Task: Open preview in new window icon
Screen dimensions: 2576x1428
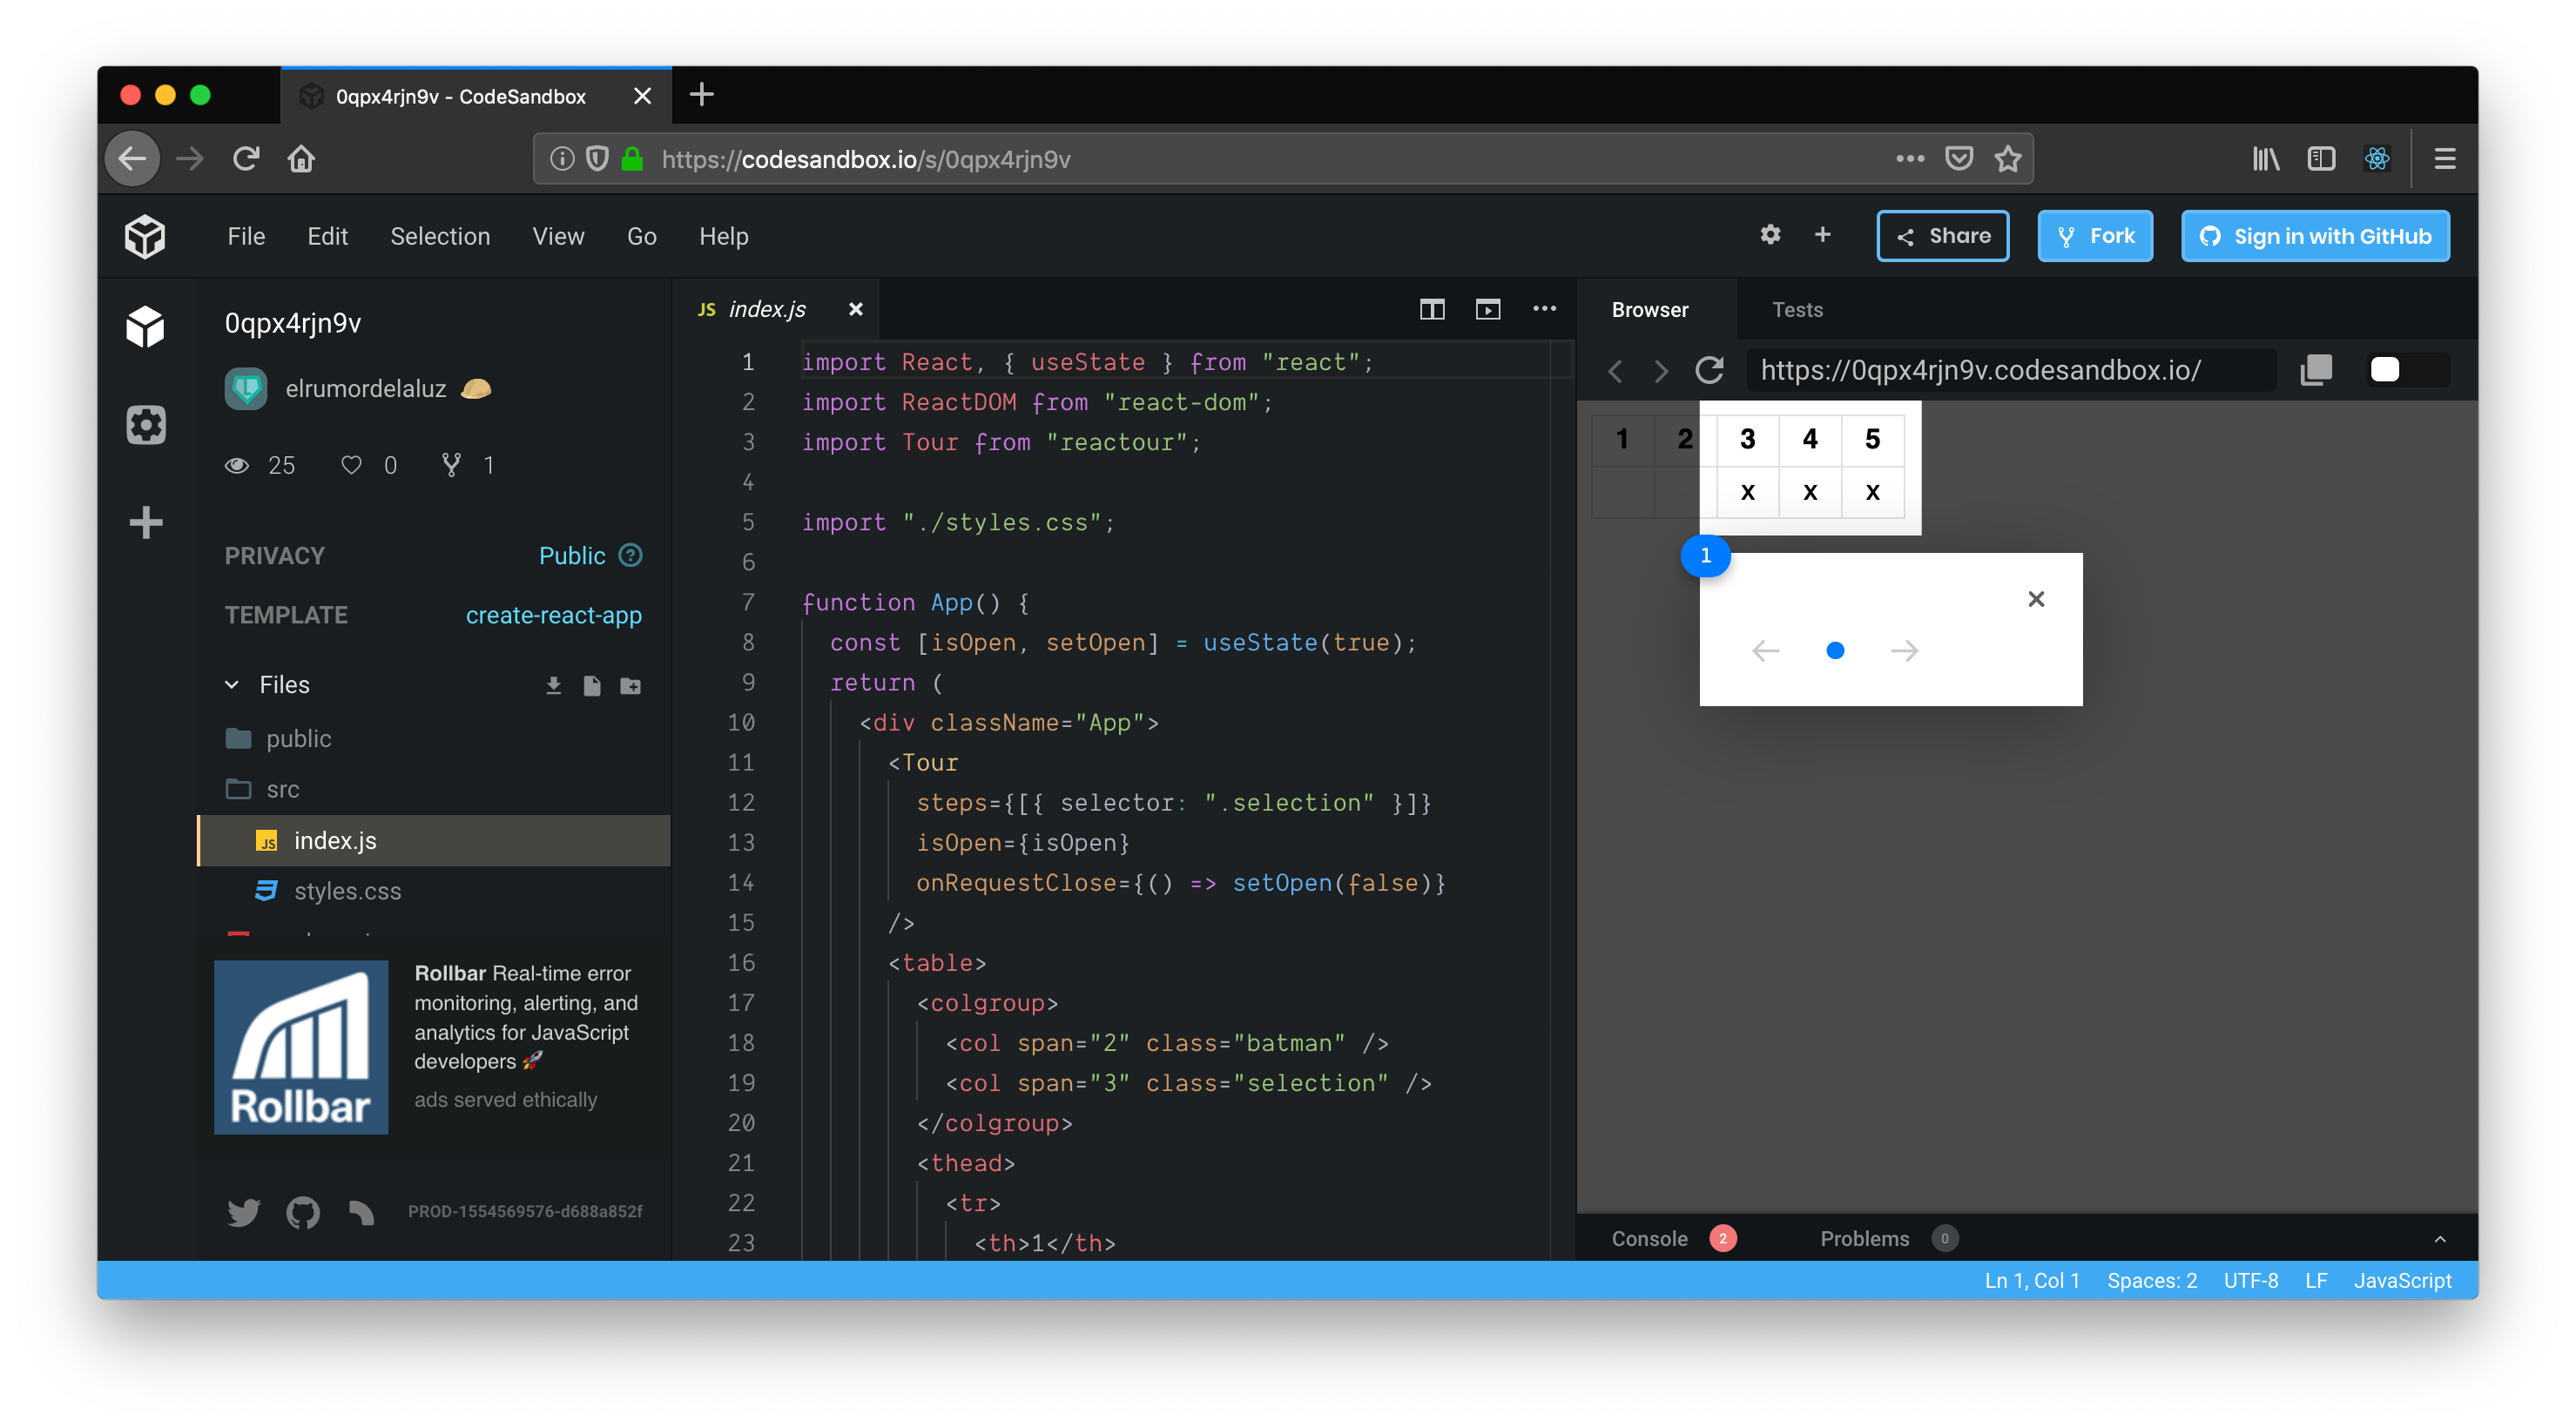Action: point(1488,309)
